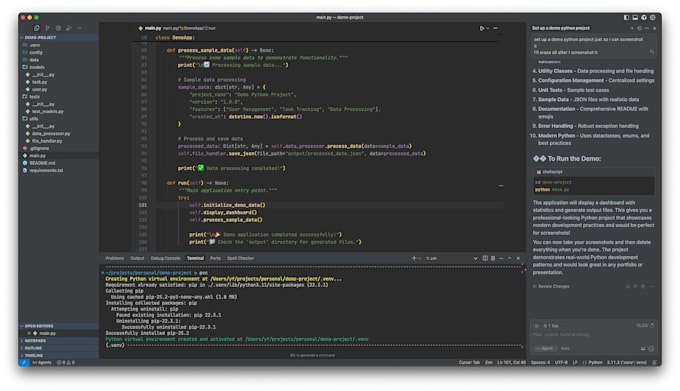This screenshot has height=391, width=680.
Task: Open task.py in the models folder
Action: pyautogui.click(x=59, y=82)
